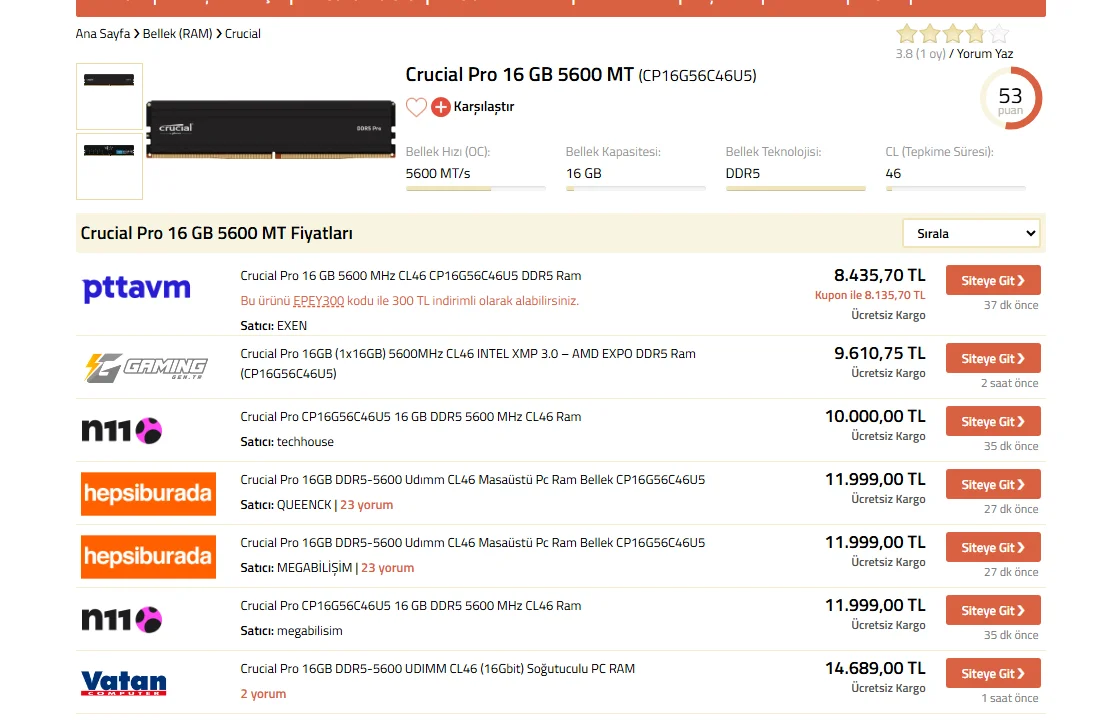Click the 3.8 (1 oy) rating text
1114x722 pixels.
click(920, 53)
